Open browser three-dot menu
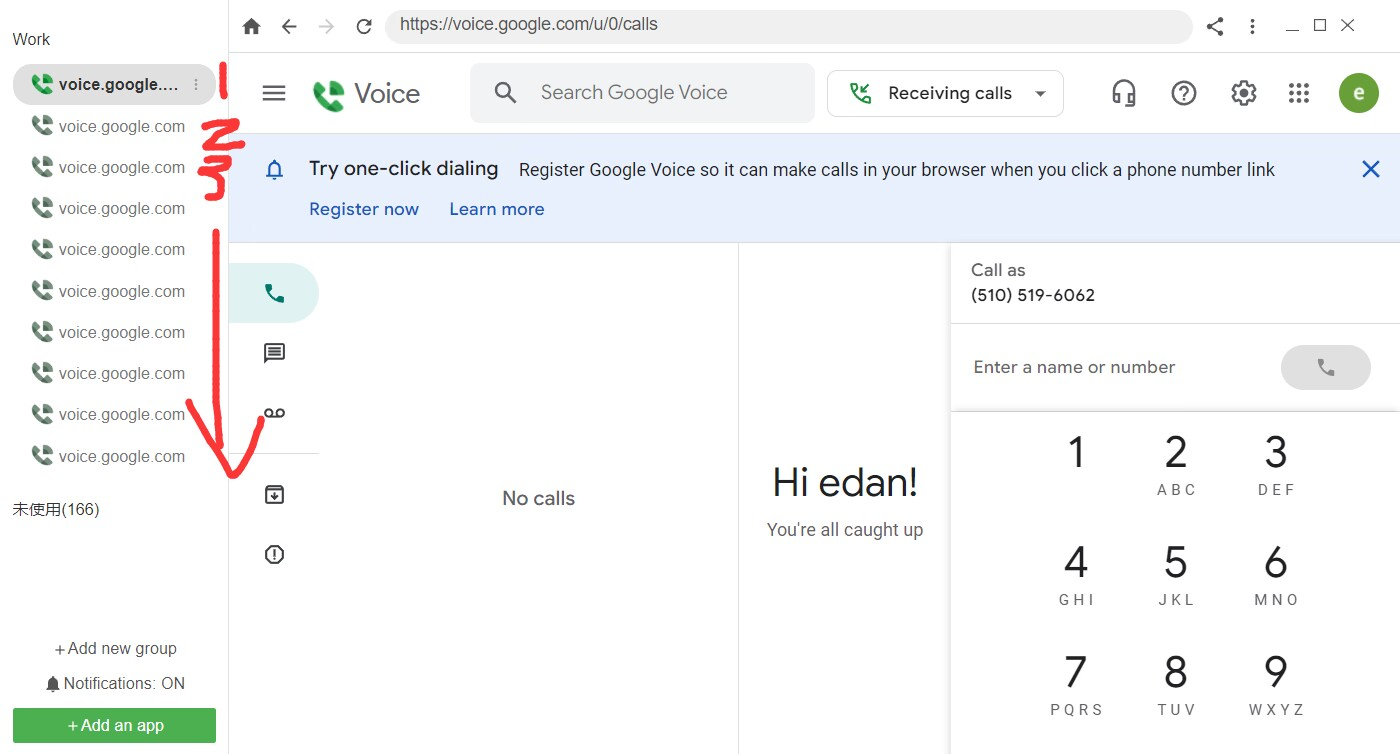This screenshot has width=1400, height=754. [1252, 27]
